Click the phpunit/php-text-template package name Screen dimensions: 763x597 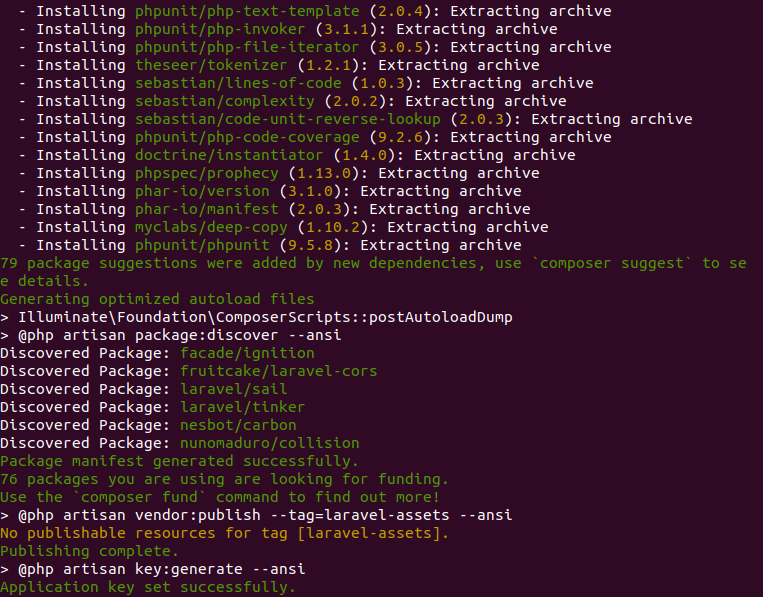(247, 11)
